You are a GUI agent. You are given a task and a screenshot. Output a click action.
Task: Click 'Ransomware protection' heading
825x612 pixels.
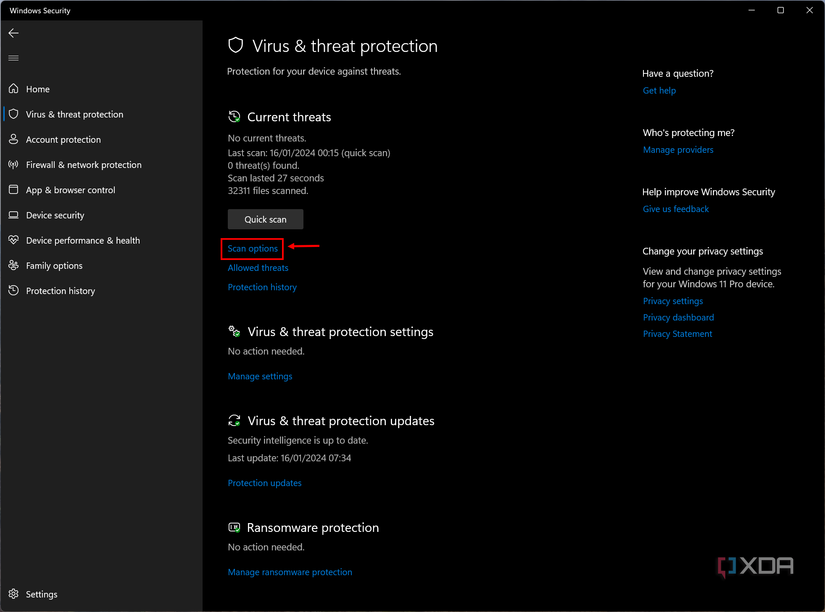[x=313, y=527]
